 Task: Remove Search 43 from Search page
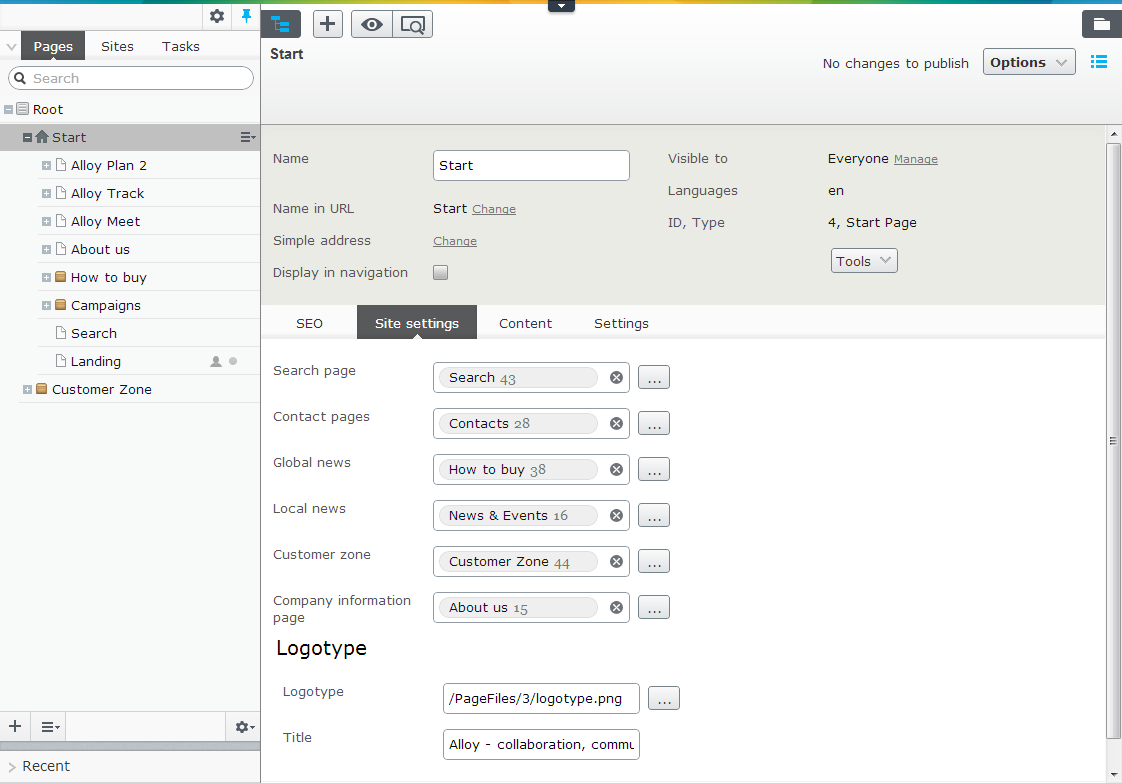pos(616,377)
